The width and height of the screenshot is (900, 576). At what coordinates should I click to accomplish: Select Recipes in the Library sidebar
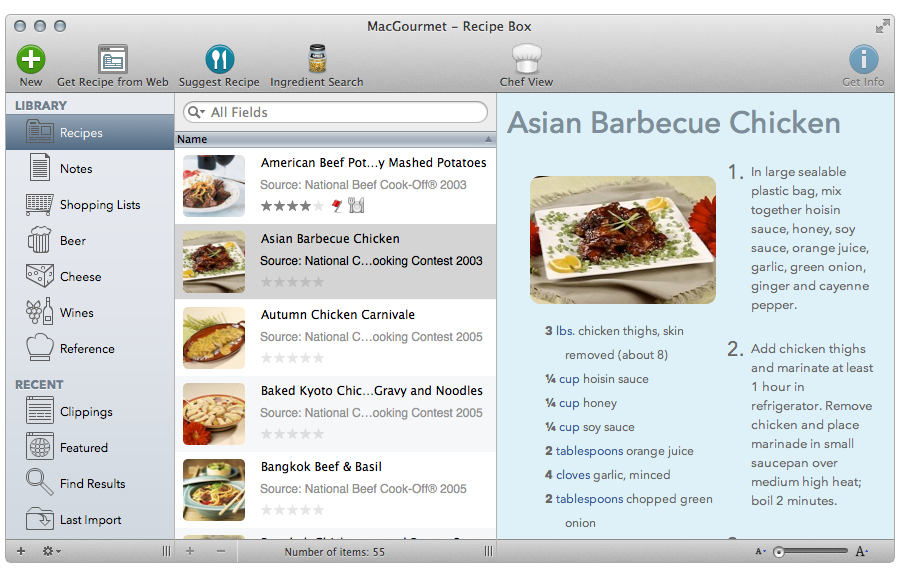pyautogui.click(x=90, y=133)
